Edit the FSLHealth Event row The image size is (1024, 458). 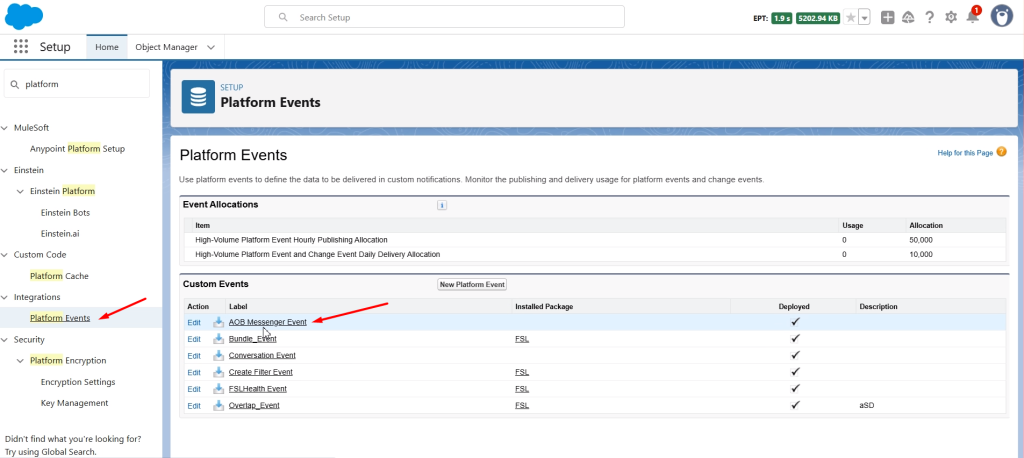click(x=194, y=389)
